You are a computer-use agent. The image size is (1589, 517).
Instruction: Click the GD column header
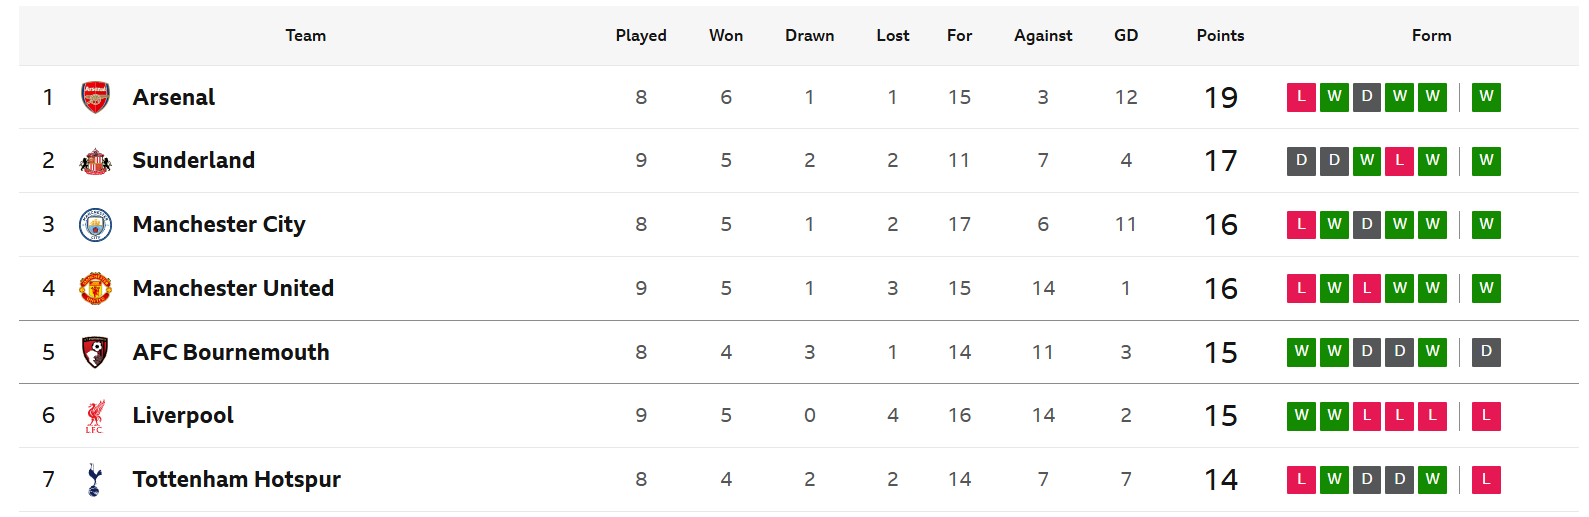click(x=1126, y=36)
